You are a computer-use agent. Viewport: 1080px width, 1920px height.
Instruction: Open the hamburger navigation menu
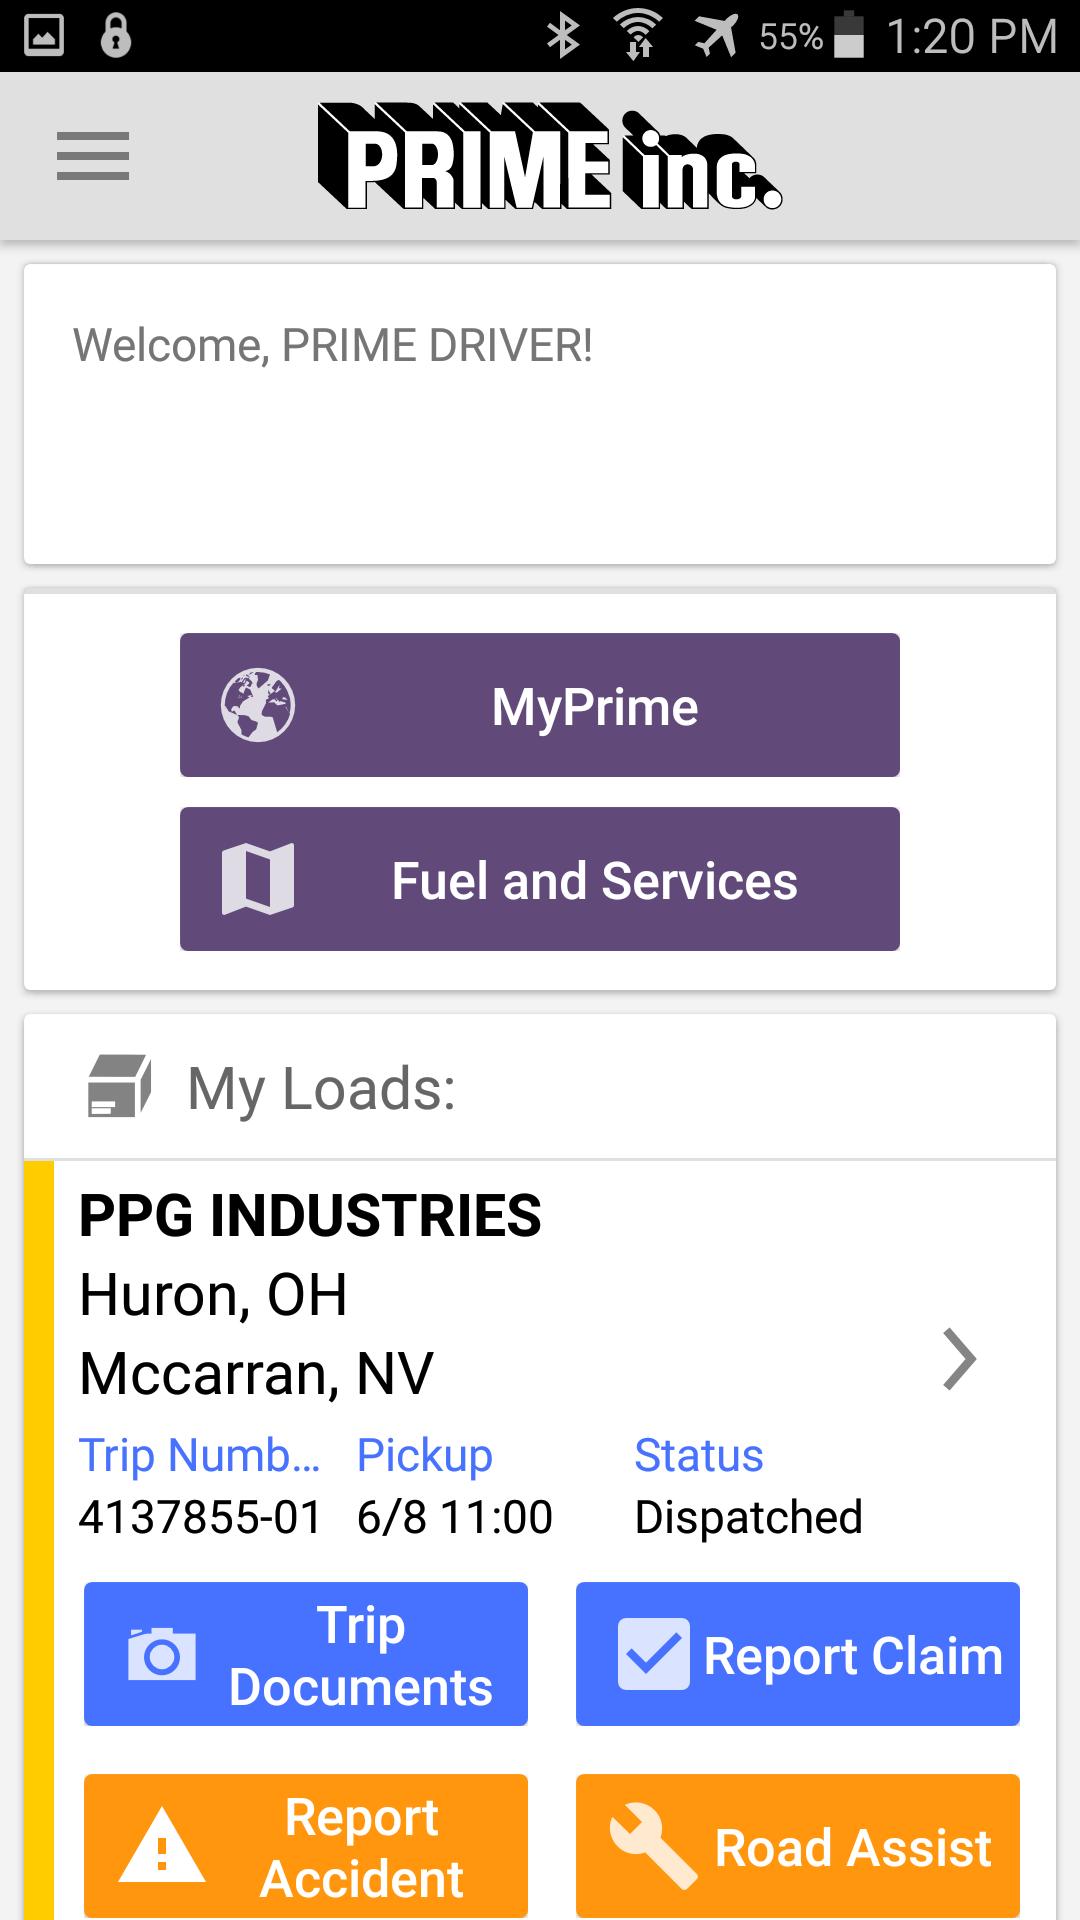(93, 156)
